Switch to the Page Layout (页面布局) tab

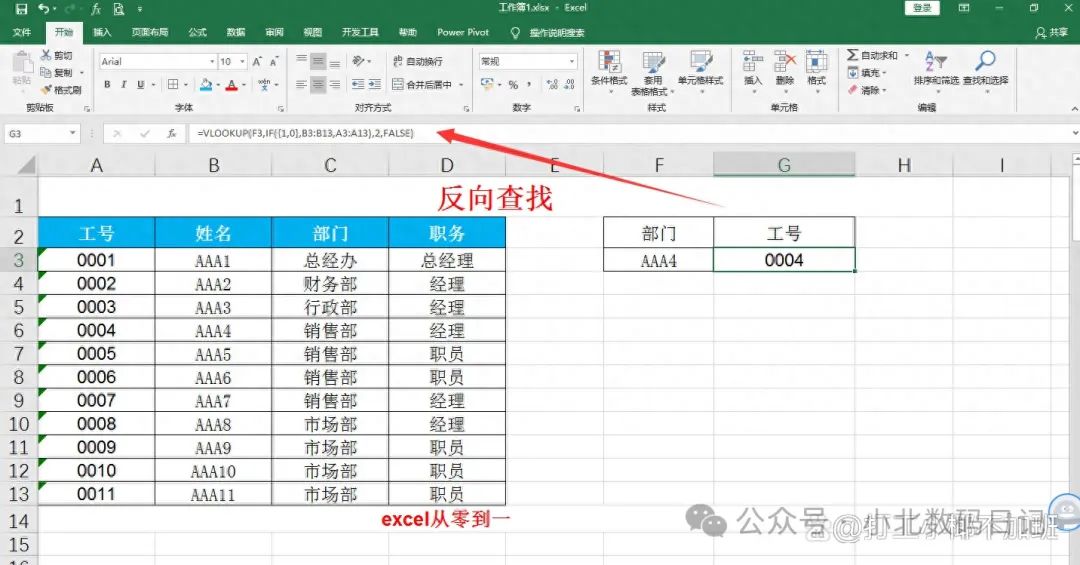click(x=150, y=32)
